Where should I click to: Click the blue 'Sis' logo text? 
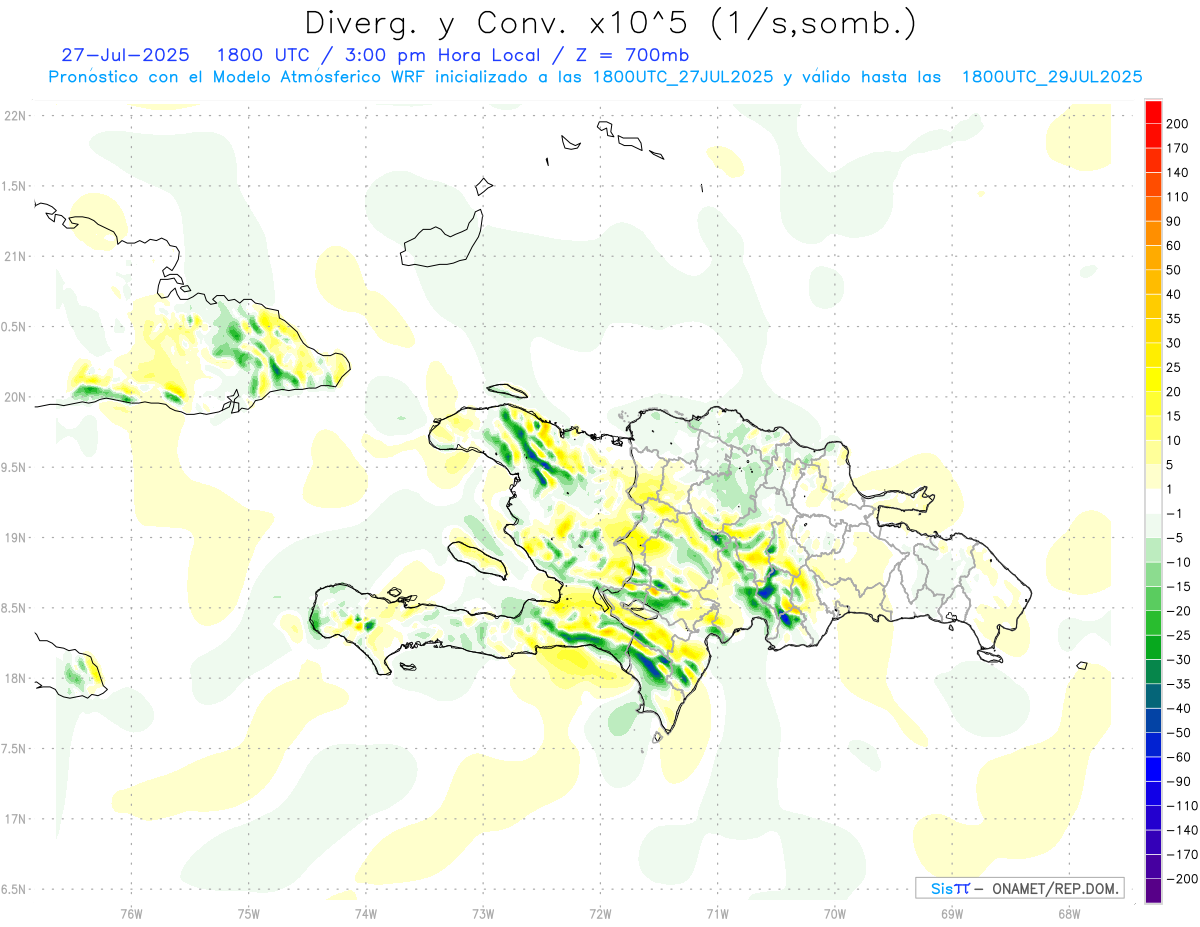[x=941, y=888]
